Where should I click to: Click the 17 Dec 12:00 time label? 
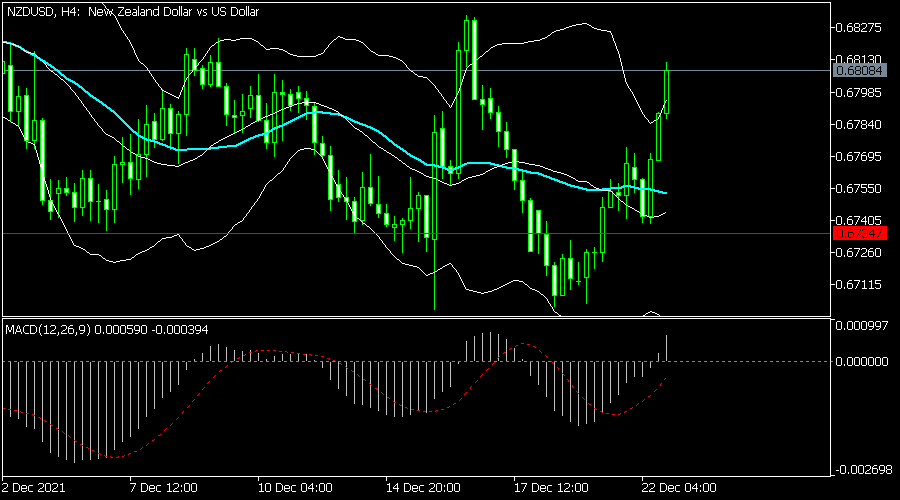pyautogui.click(x=551, y=488)
